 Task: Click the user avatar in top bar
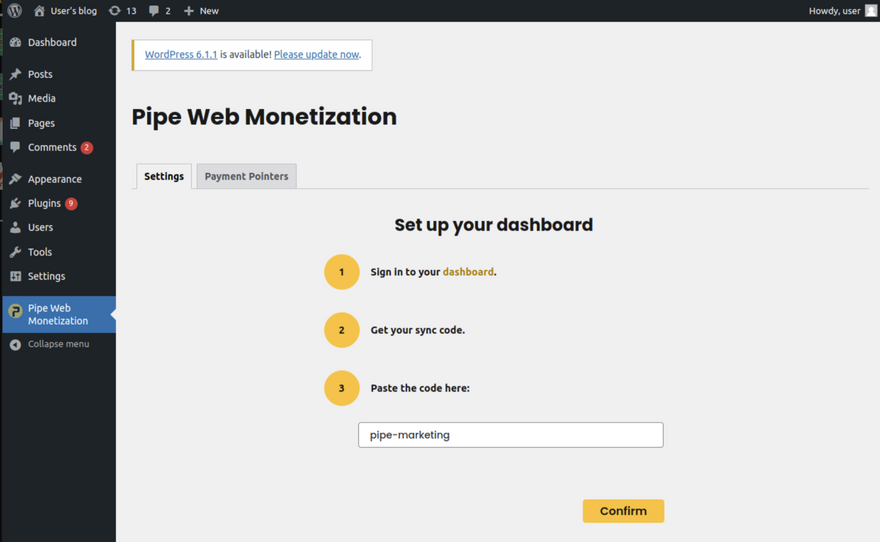[x=870, y=11]
